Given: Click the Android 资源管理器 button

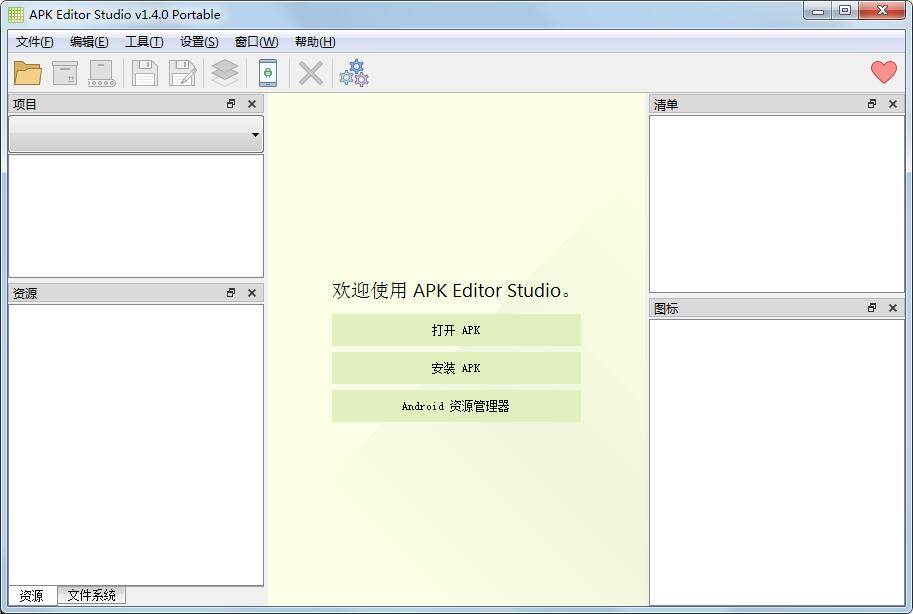Looking at the screenshot, I should pyautogui.click(x=455, y=406).
